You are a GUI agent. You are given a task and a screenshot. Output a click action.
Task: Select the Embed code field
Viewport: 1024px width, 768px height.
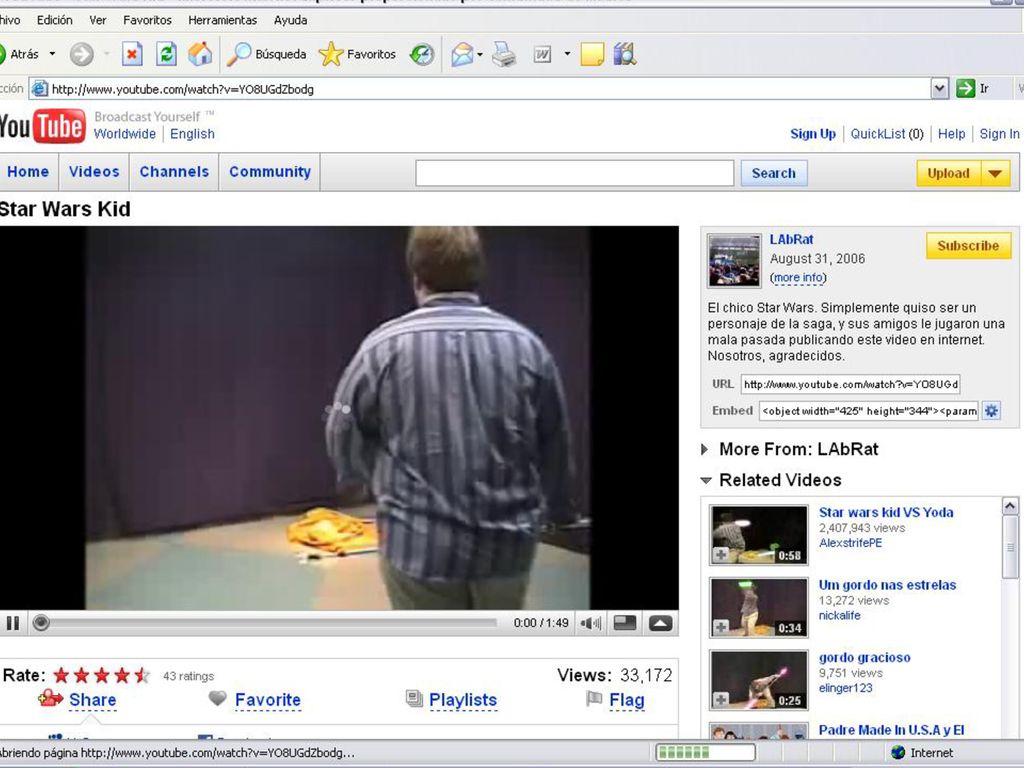(869, 411)
